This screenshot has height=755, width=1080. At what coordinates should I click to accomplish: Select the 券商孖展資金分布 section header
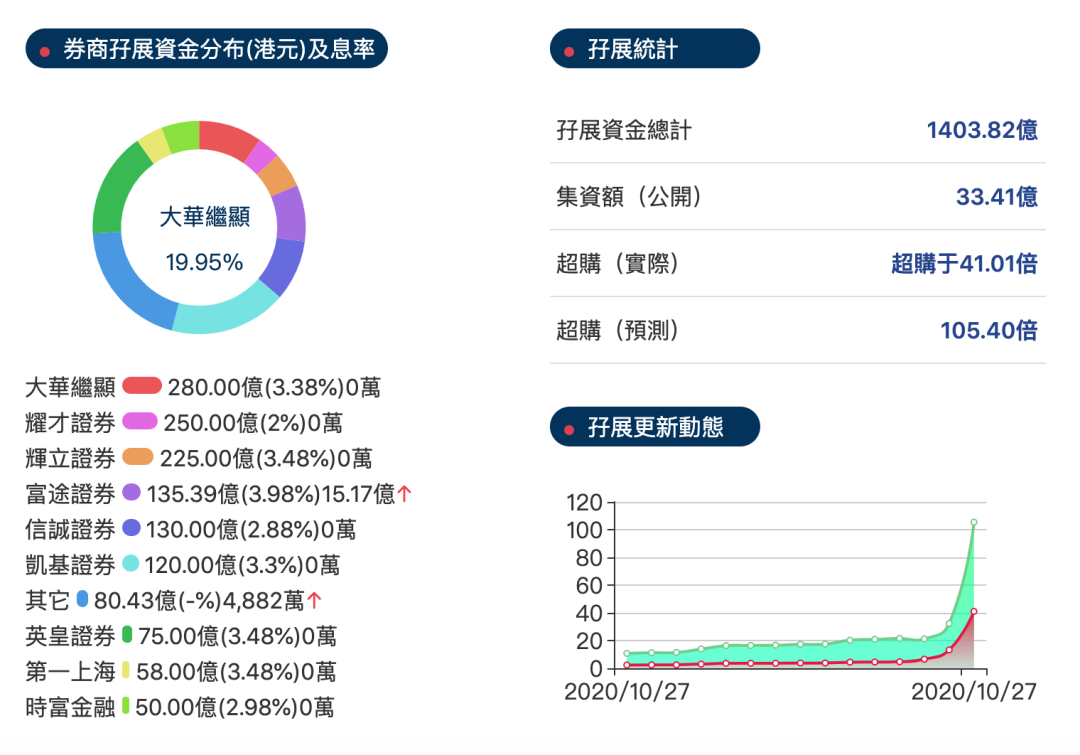click(206, 49)
